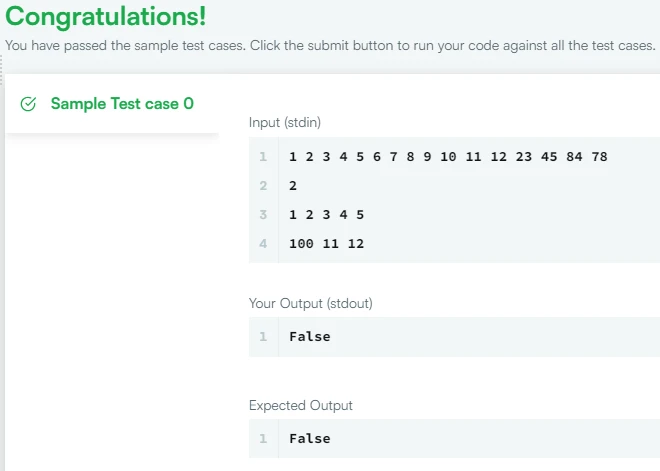660x471 pixels.
Task: Click the green check icon beside Sample Test case 0
Action: tap(28, 104)
